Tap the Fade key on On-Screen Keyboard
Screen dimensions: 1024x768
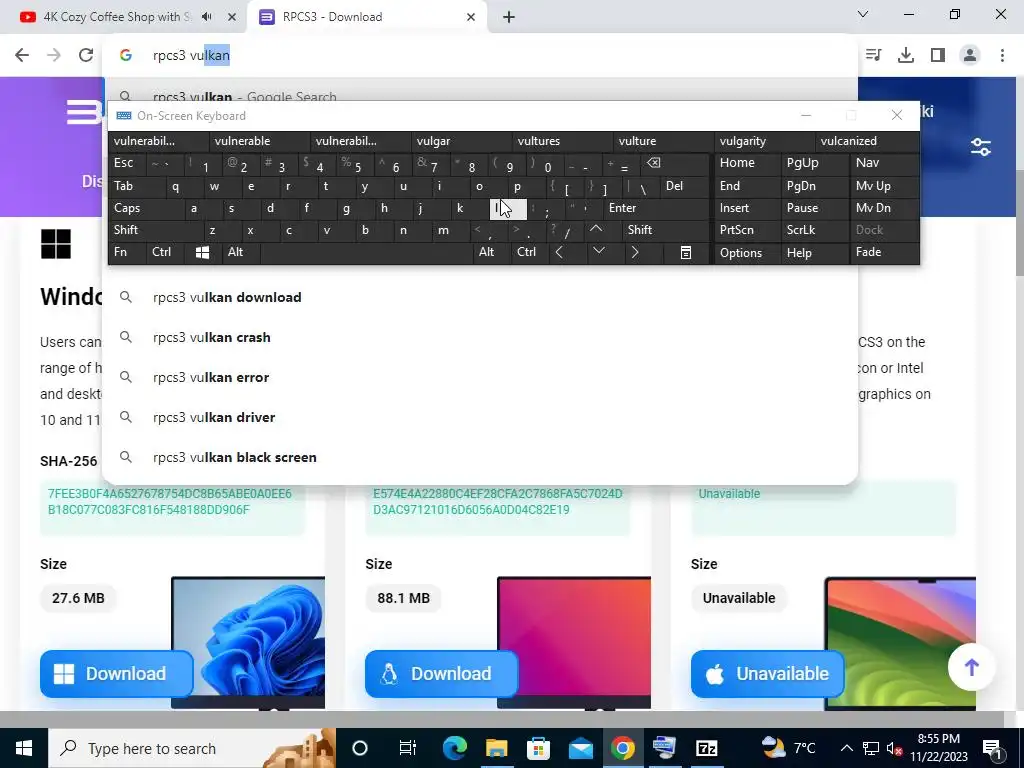884,253
